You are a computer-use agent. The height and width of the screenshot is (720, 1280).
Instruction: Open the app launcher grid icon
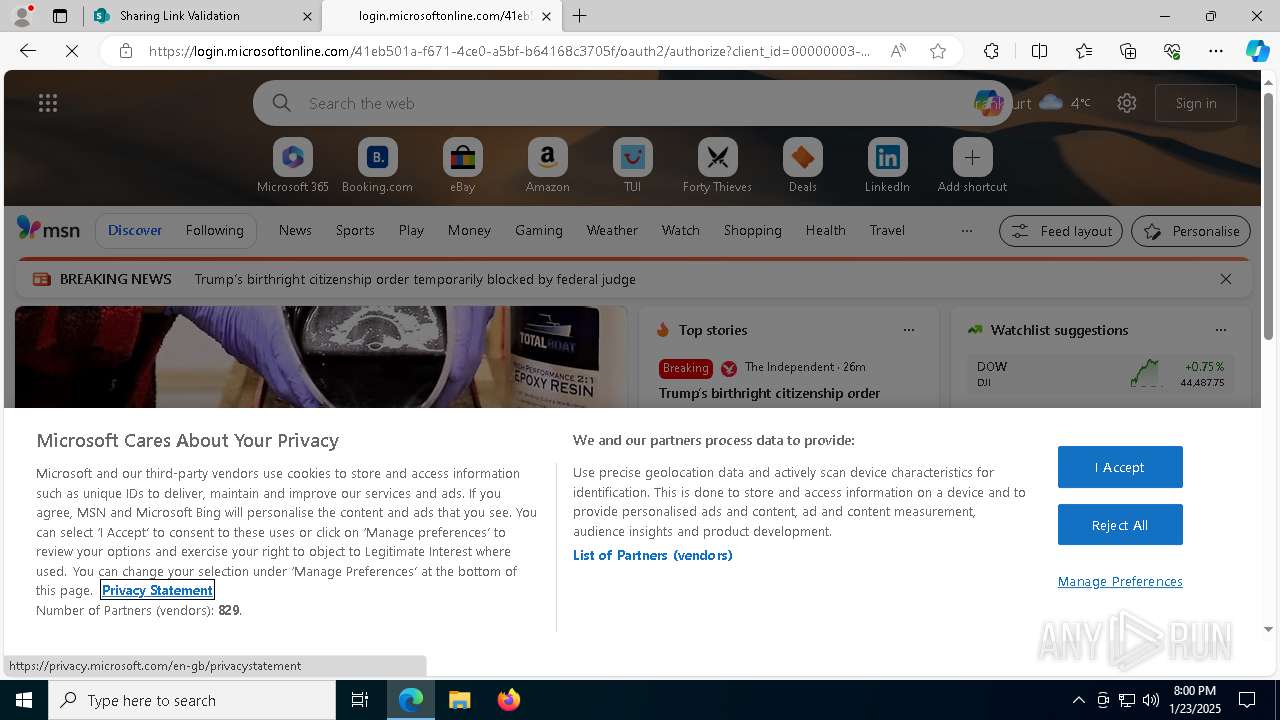point(48,103)
